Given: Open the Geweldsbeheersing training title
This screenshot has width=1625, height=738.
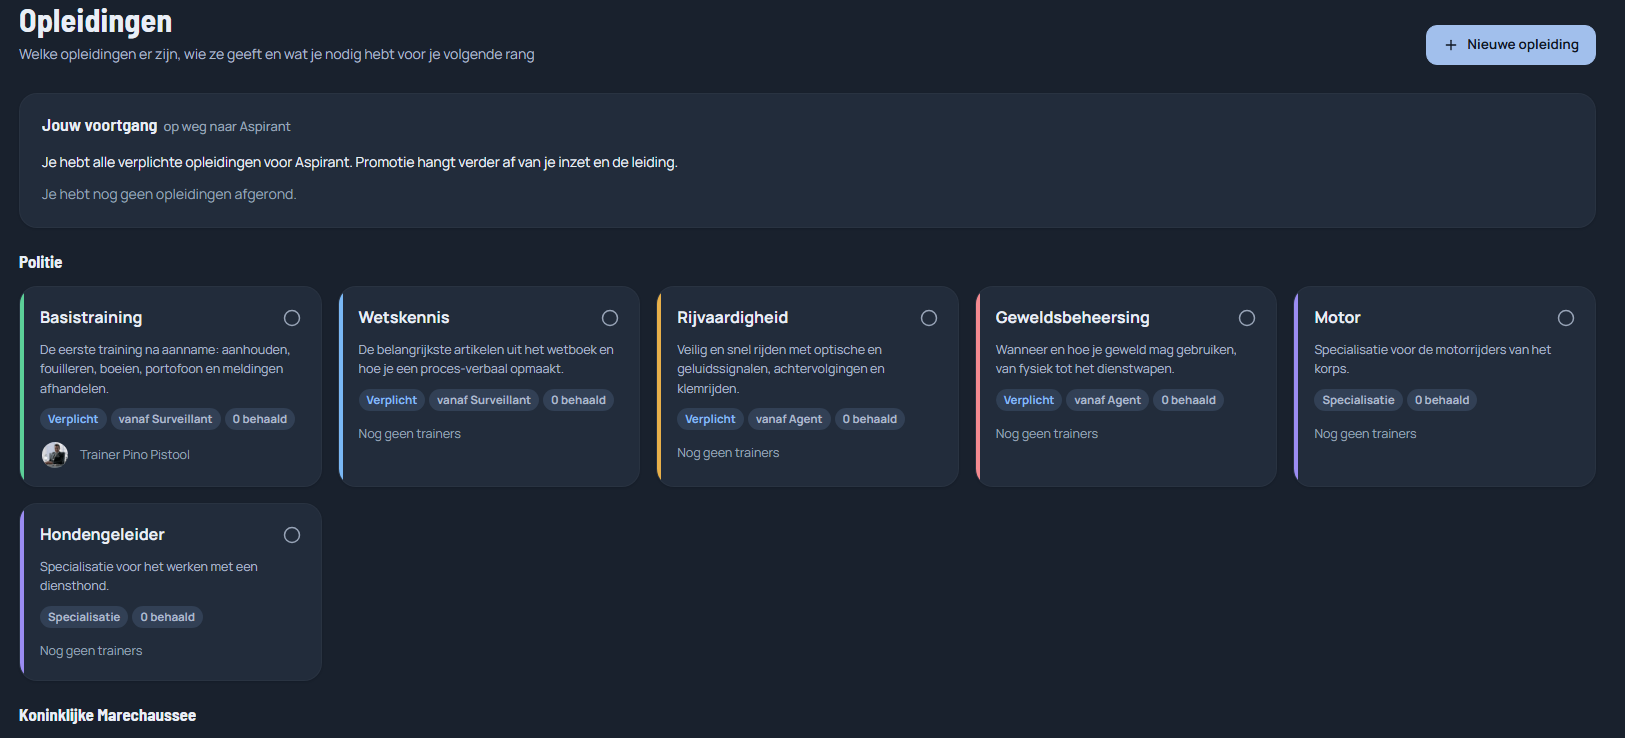Looking at the screenshot, I should [x=1073, y=317].
